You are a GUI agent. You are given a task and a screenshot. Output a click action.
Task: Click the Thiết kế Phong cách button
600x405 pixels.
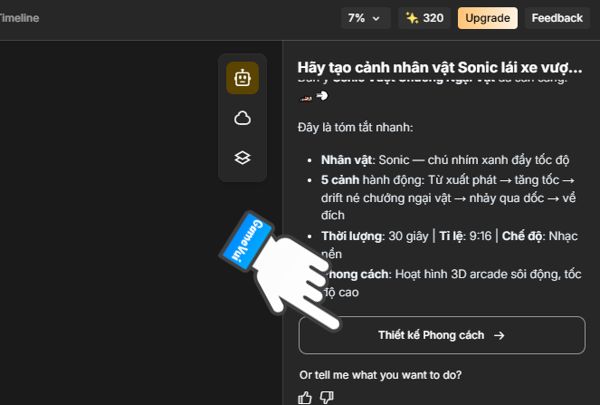click(x=442, y=335)
